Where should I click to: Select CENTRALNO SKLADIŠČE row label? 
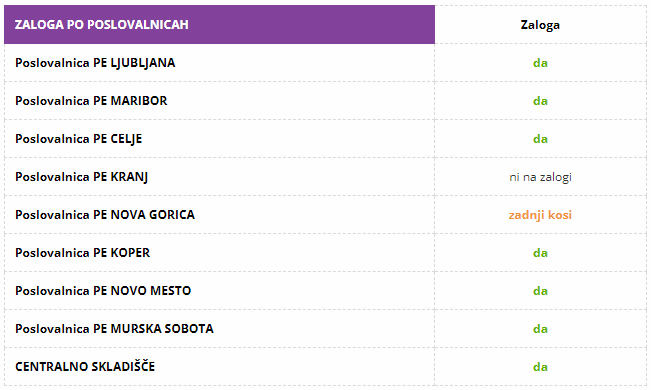coord(85,366)
